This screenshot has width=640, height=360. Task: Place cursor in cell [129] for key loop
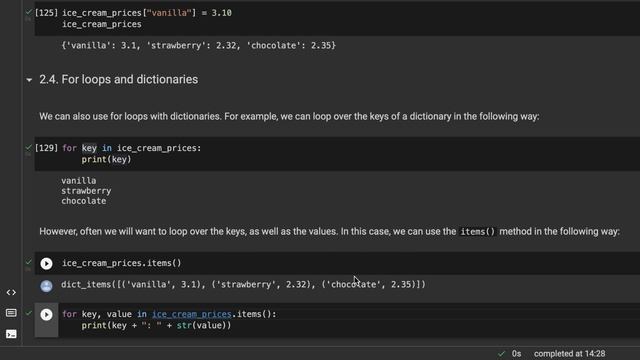[x=337, y=154]
